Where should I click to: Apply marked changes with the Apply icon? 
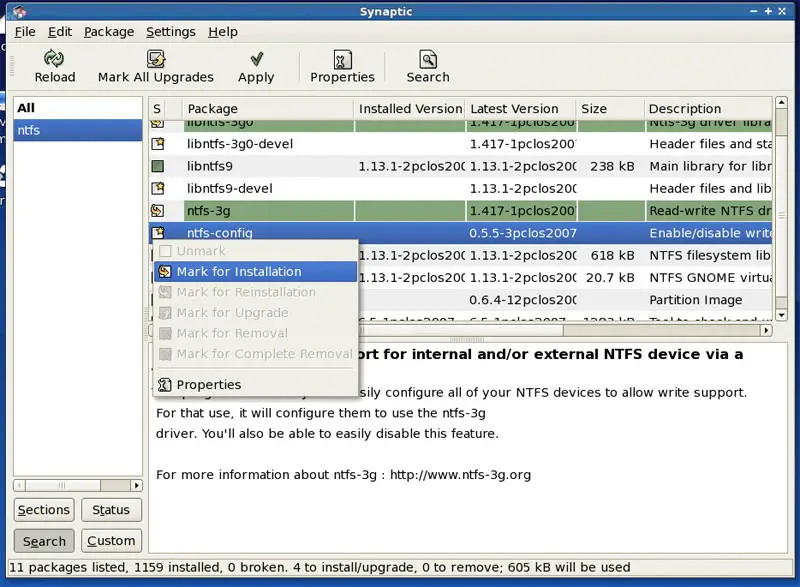click(x=256, y=60)
